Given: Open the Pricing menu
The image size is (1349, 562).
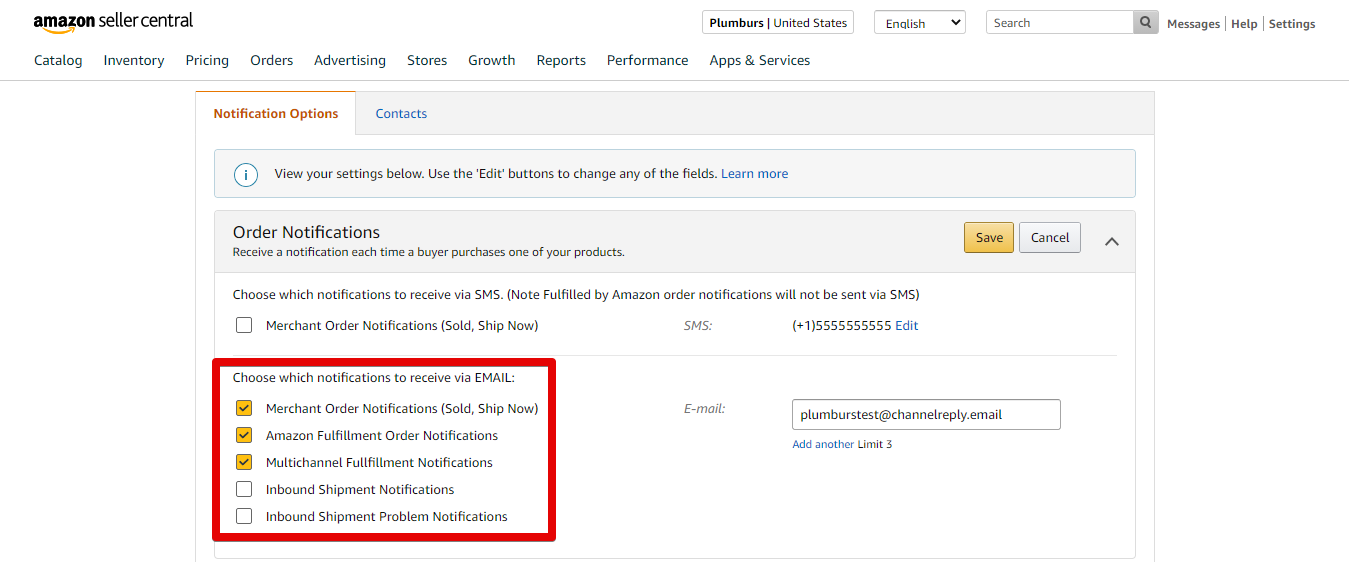Looking at the screenshot, I should tap(207, 60).
